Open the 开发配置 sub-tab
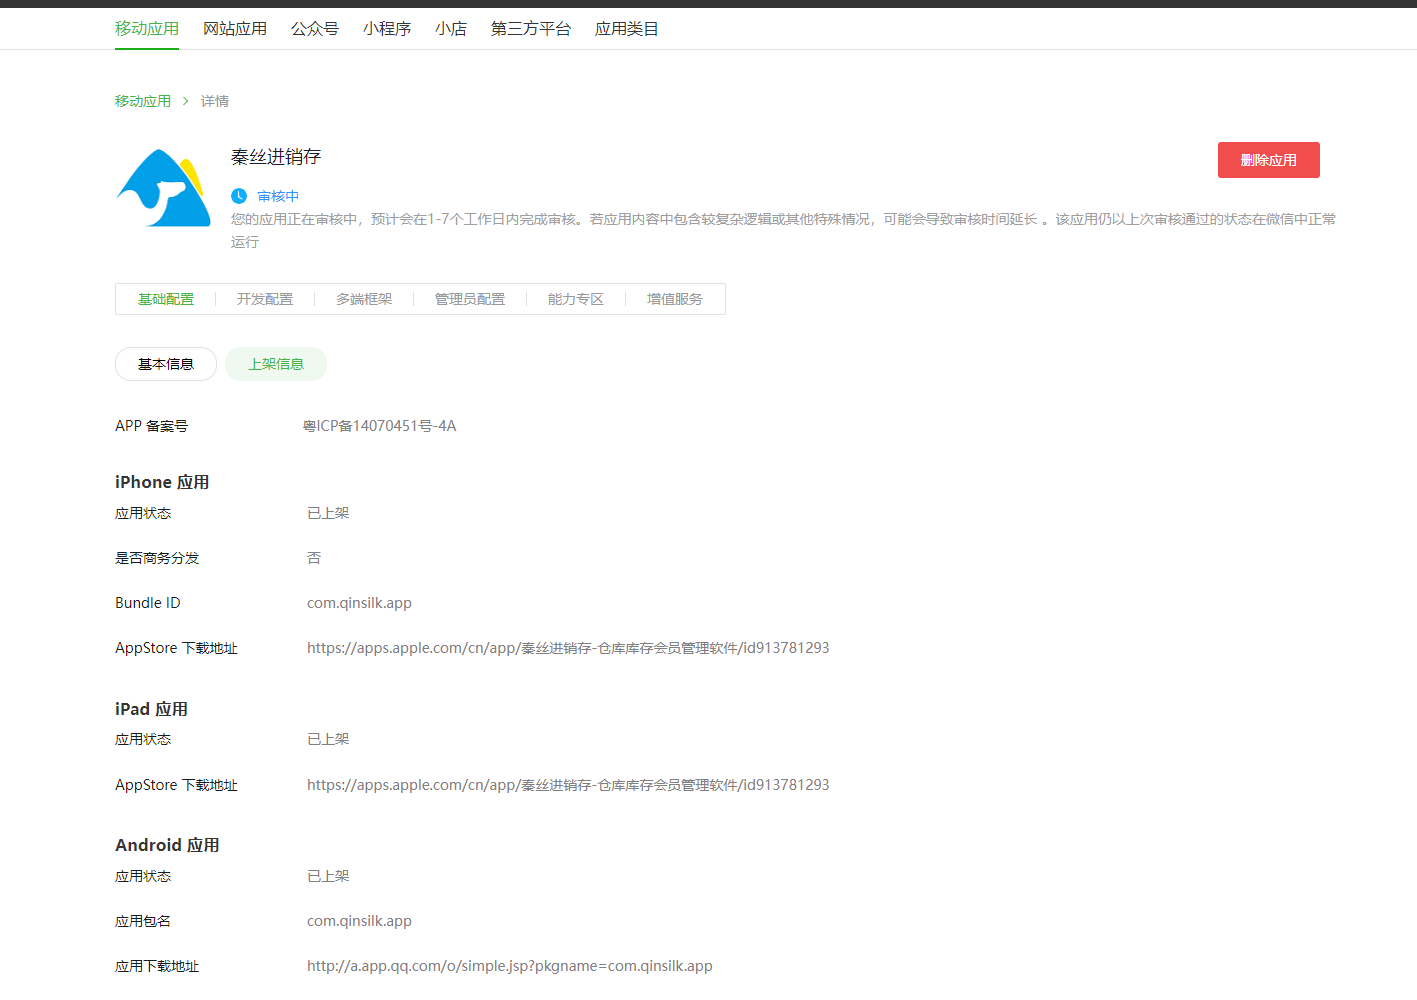1417x1000 pixels. (x=265, y=299)
